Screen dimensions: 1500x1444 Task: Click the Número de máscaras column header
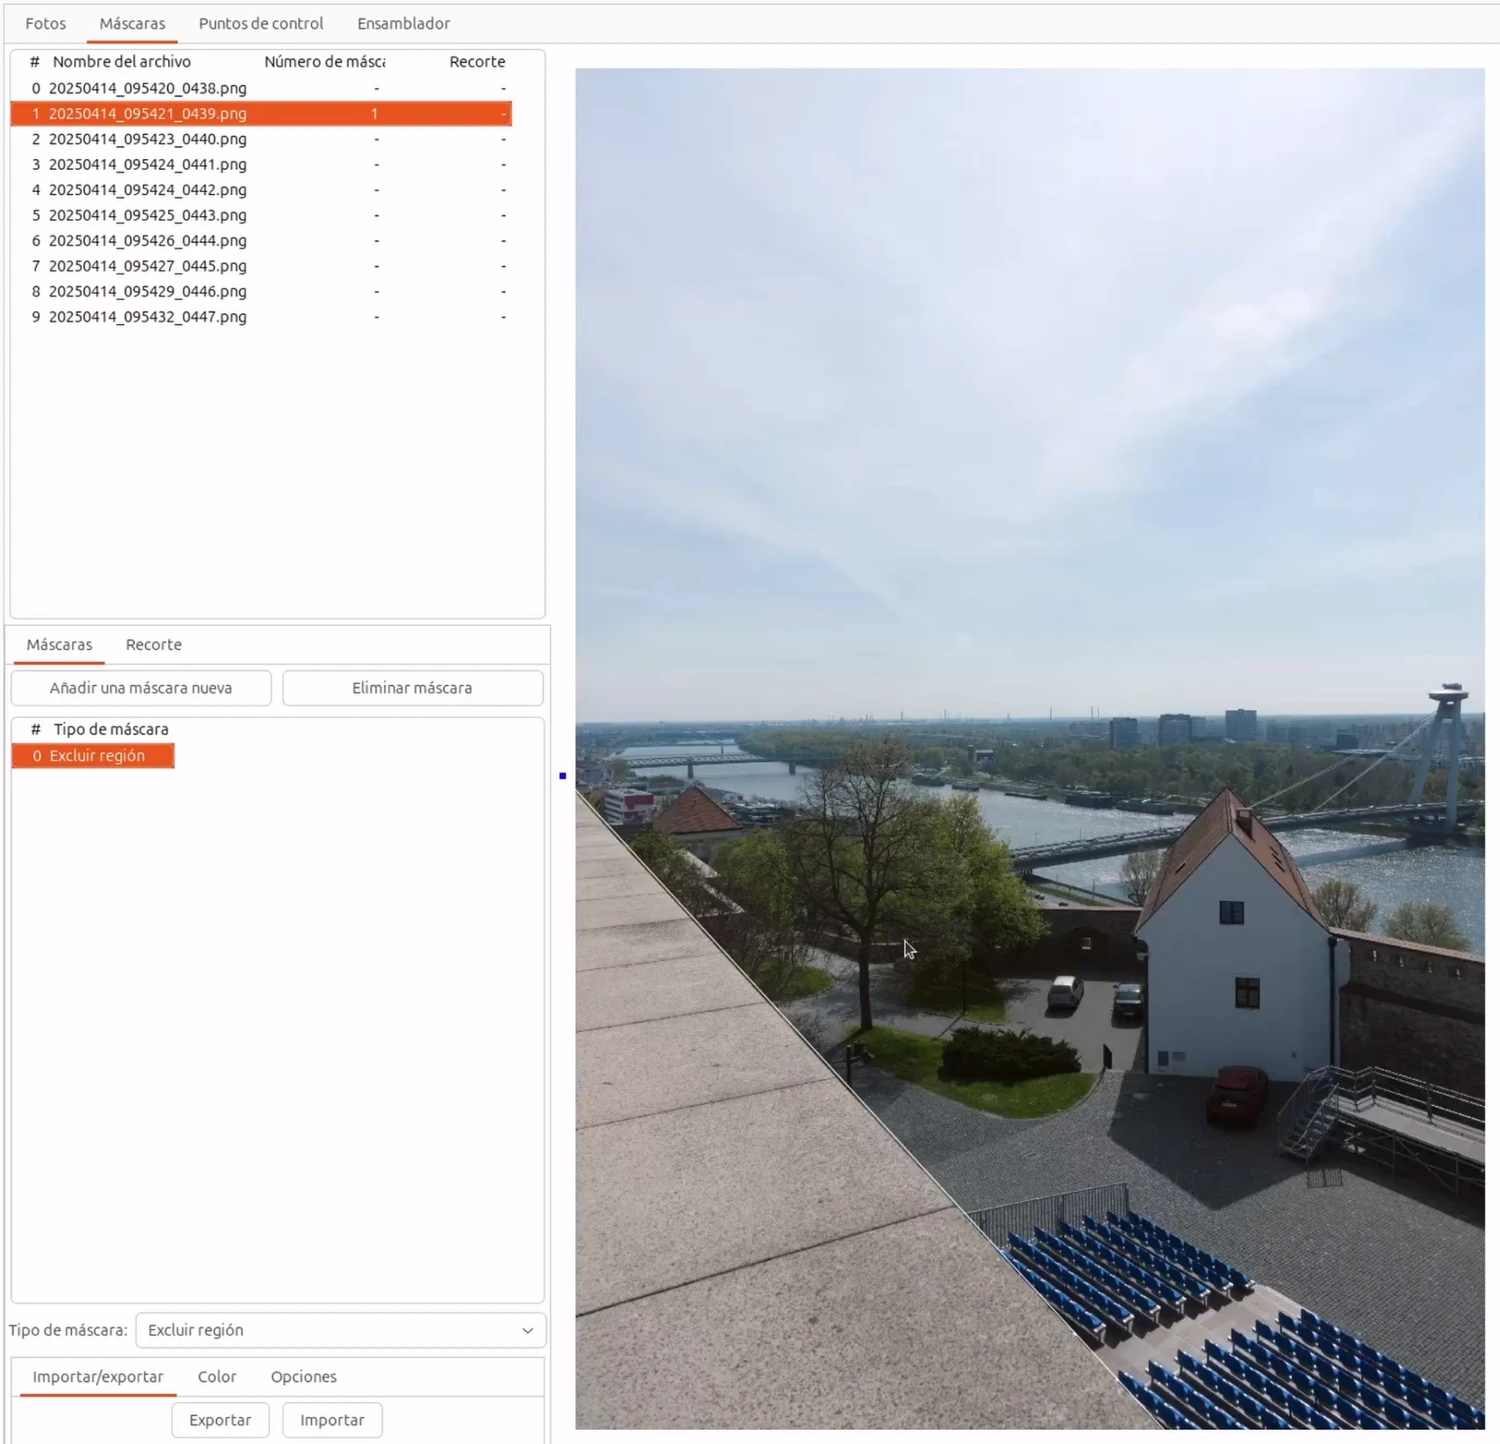324,62
